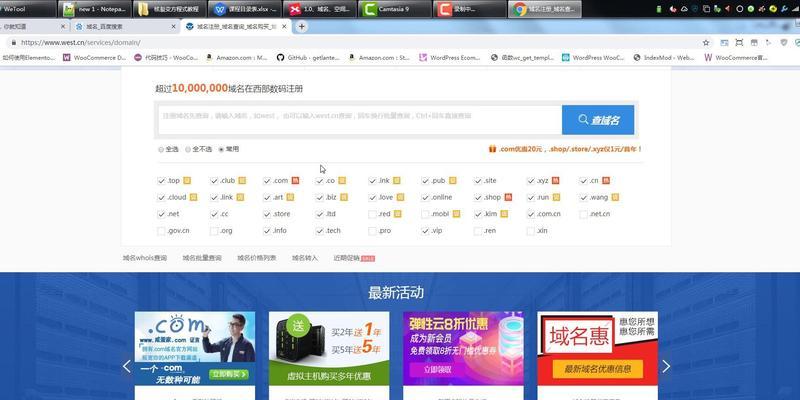The width and height of the screenshot is (800, 400).
Task: Open the 录制中 recorder taskbar item
Action: tap(469, 9)
